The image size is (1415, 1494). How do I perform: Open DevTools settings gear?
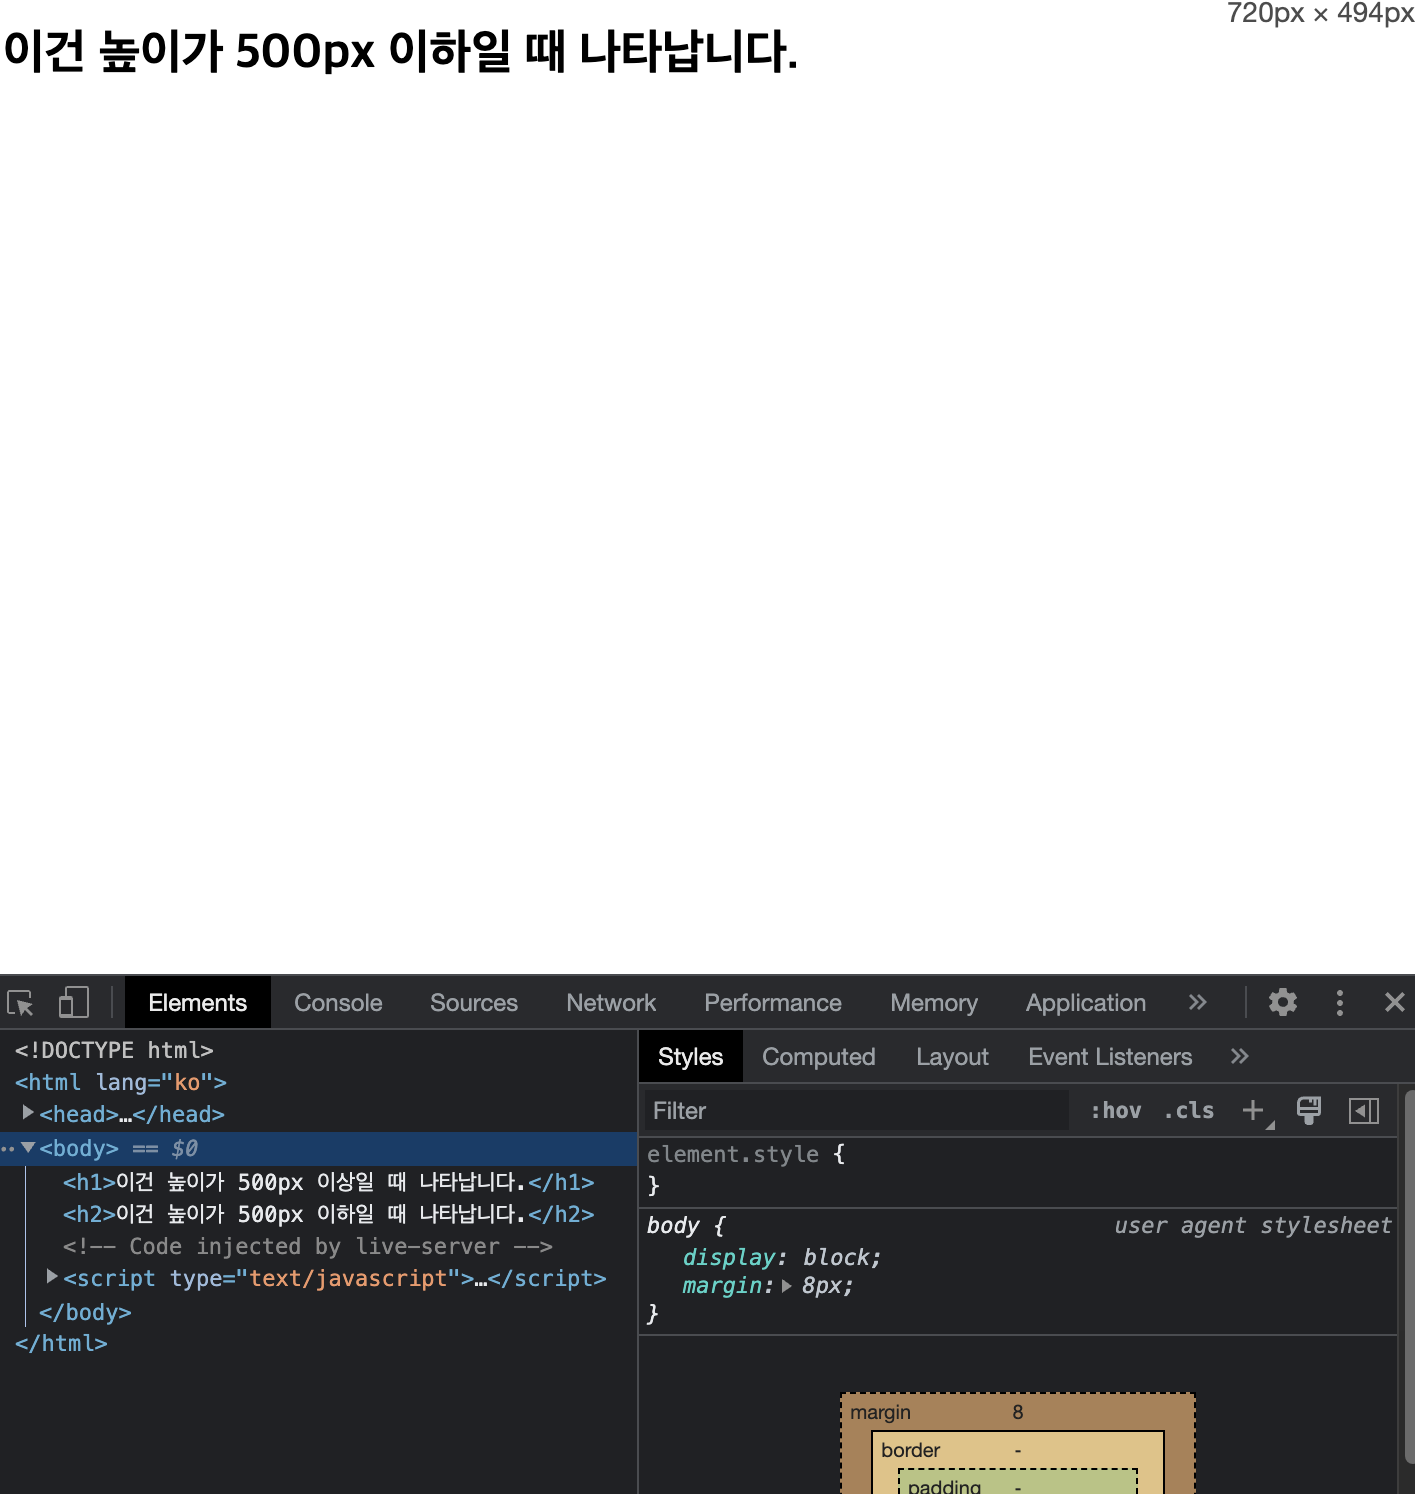[1283, 1002]
